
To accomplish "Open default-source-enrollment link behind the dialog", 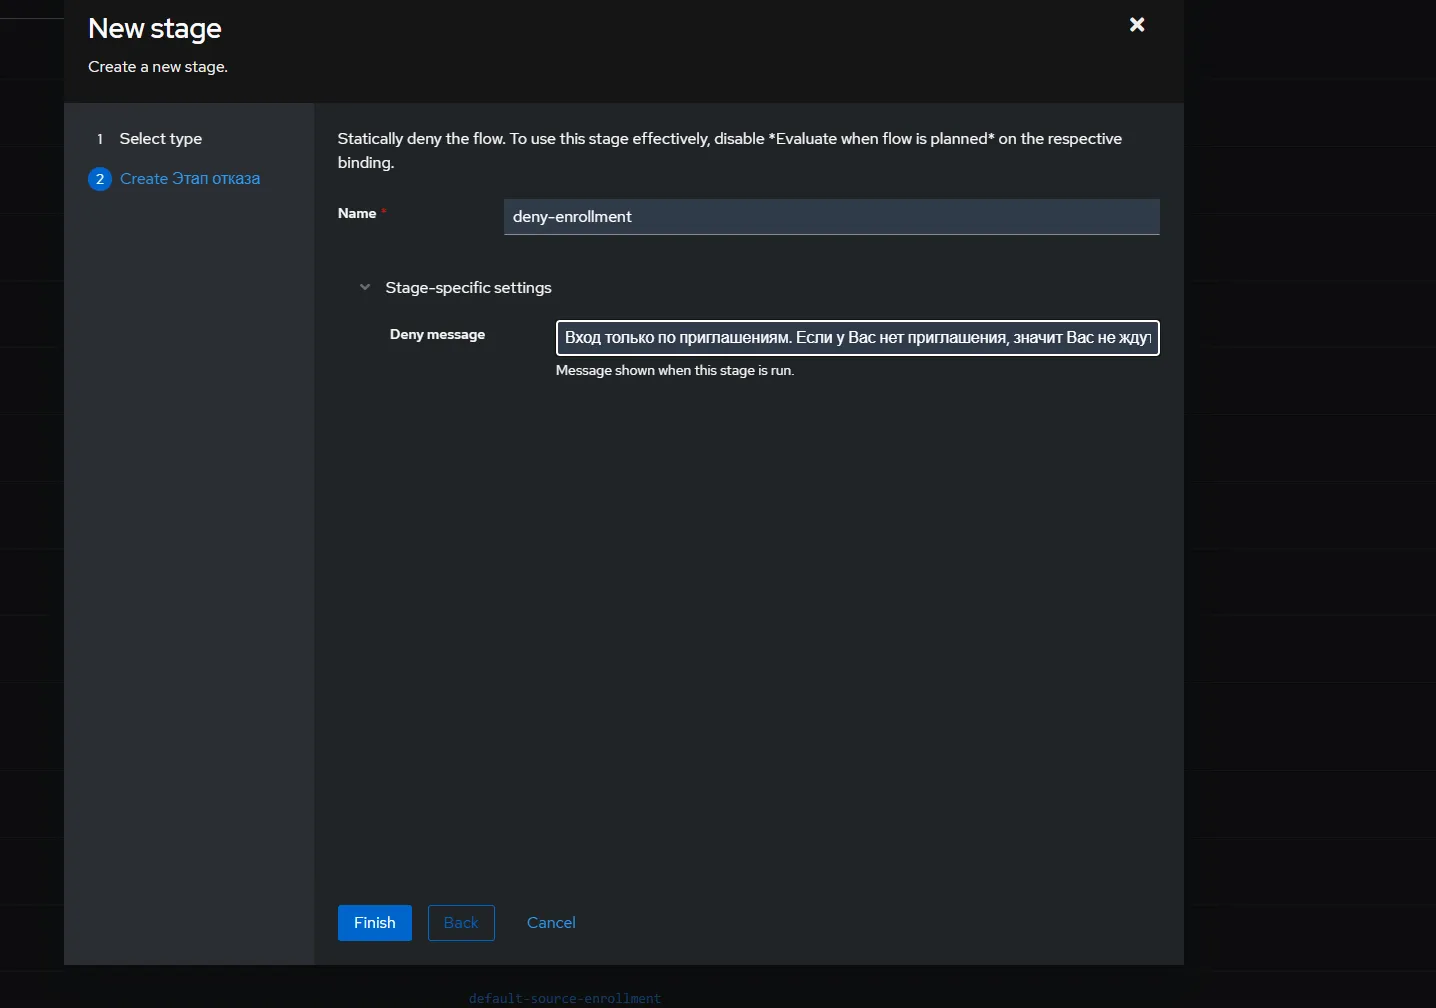I will click(565, 998).
